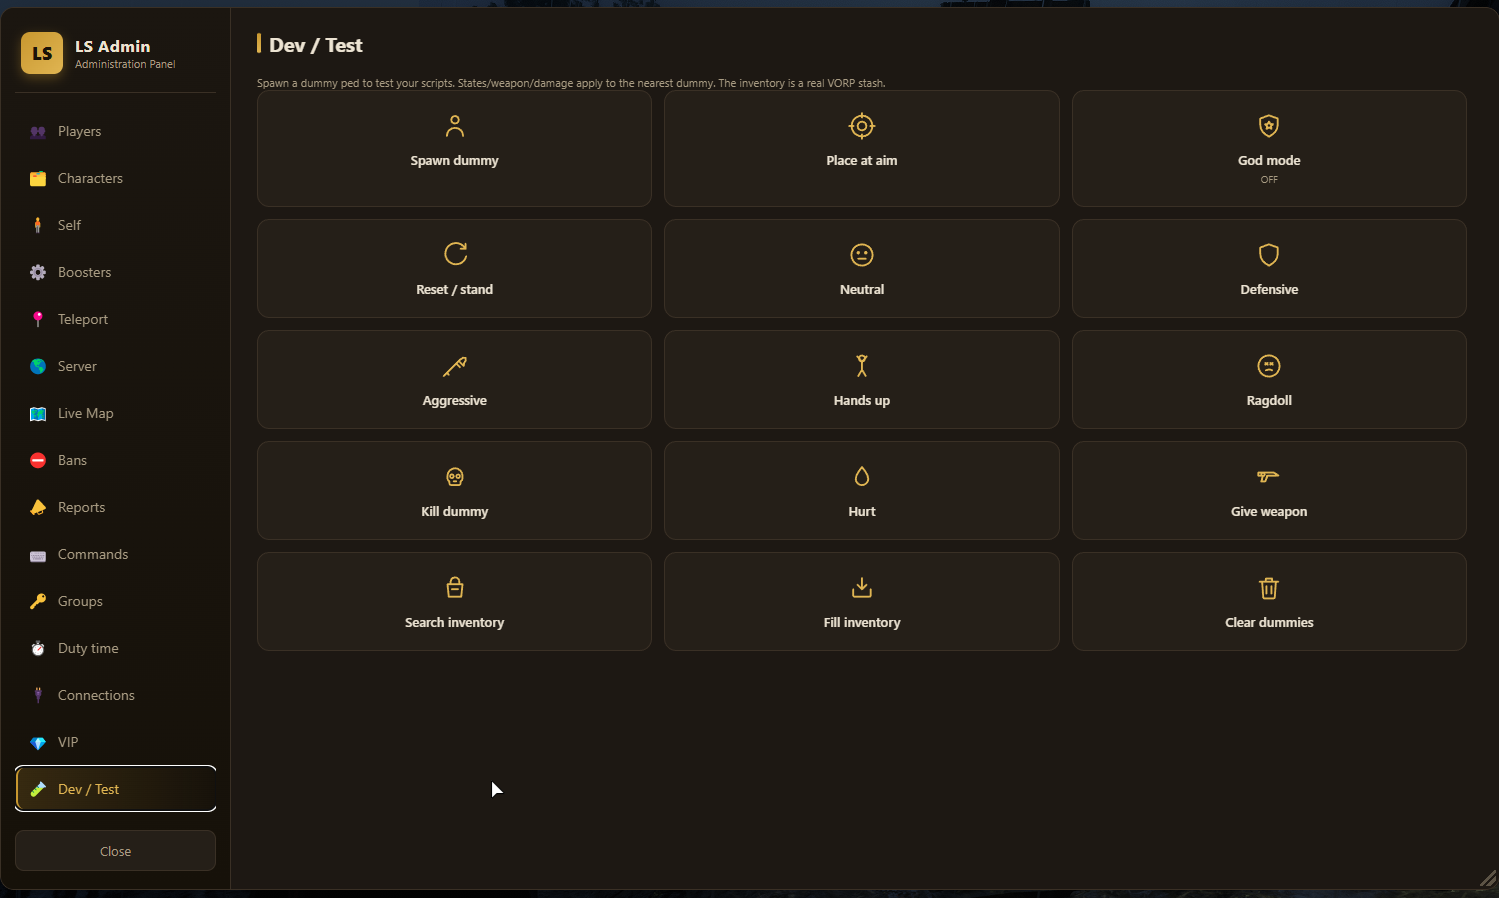The height and width of the screenshot is (898, 1499).
Task: Open the Players menu item
Action: click(x=115, y=131)
